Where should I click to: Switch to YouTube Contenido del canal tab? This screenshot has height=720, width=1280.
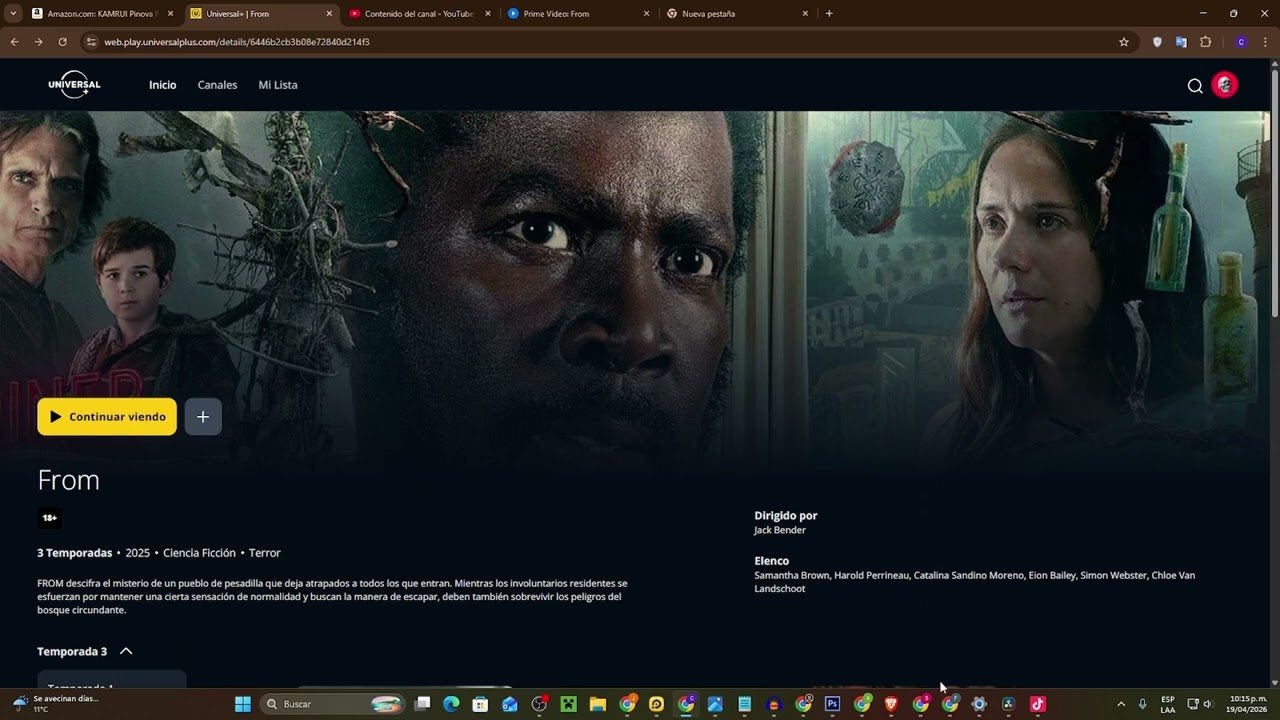[x=419, y=14]
